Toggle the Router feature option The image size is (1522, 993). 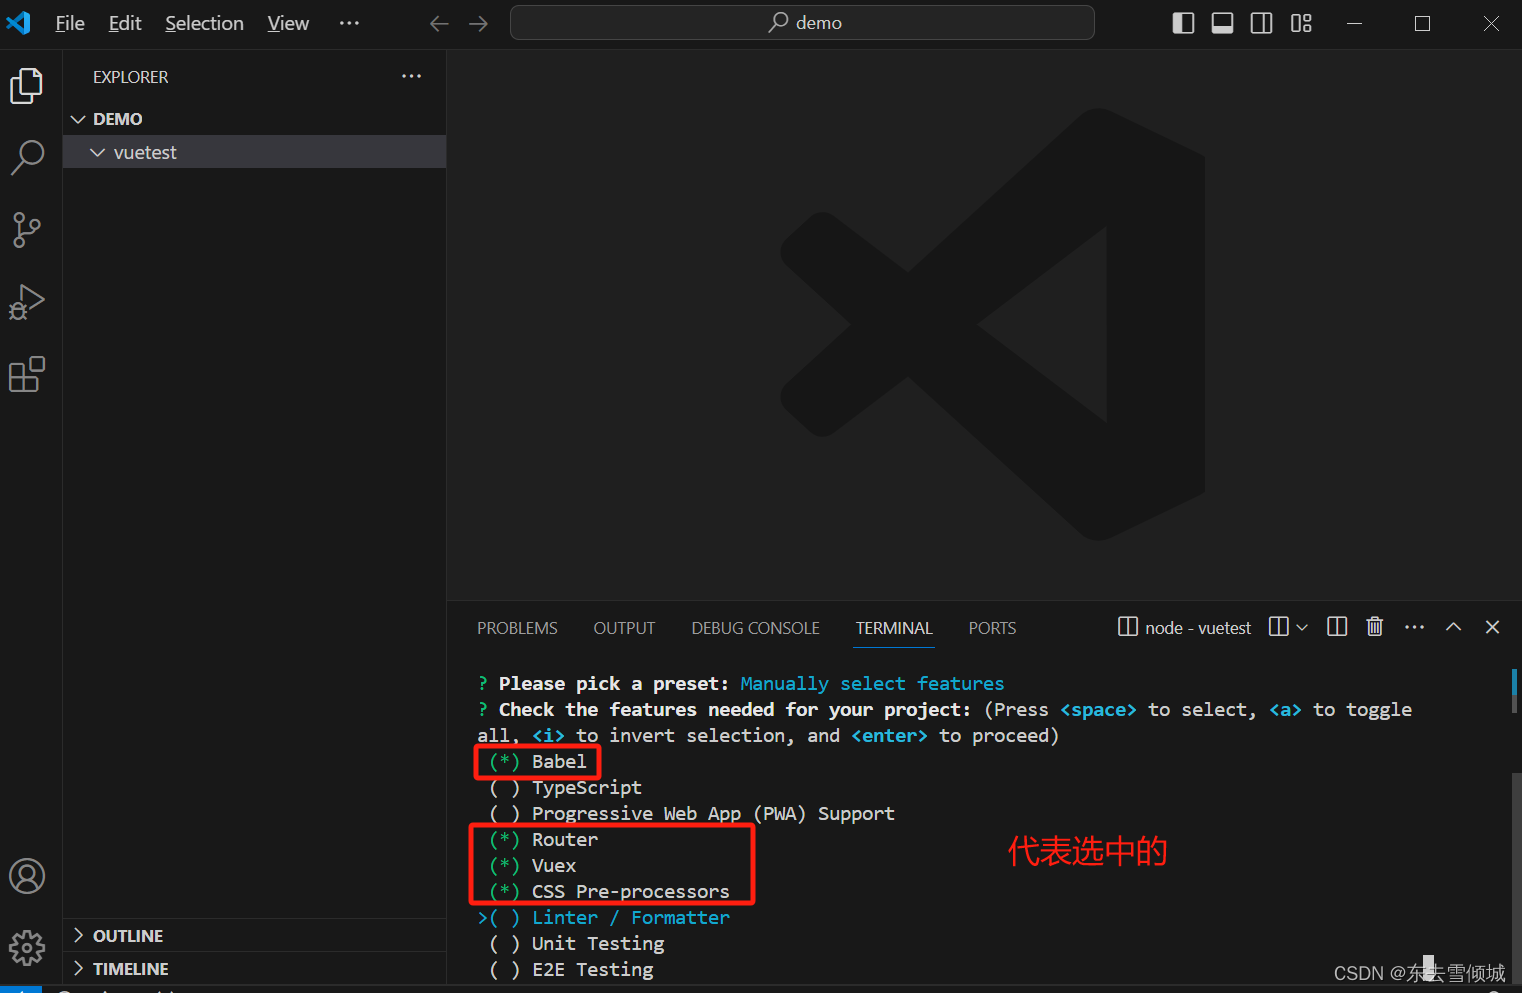(x=543, y=840)
